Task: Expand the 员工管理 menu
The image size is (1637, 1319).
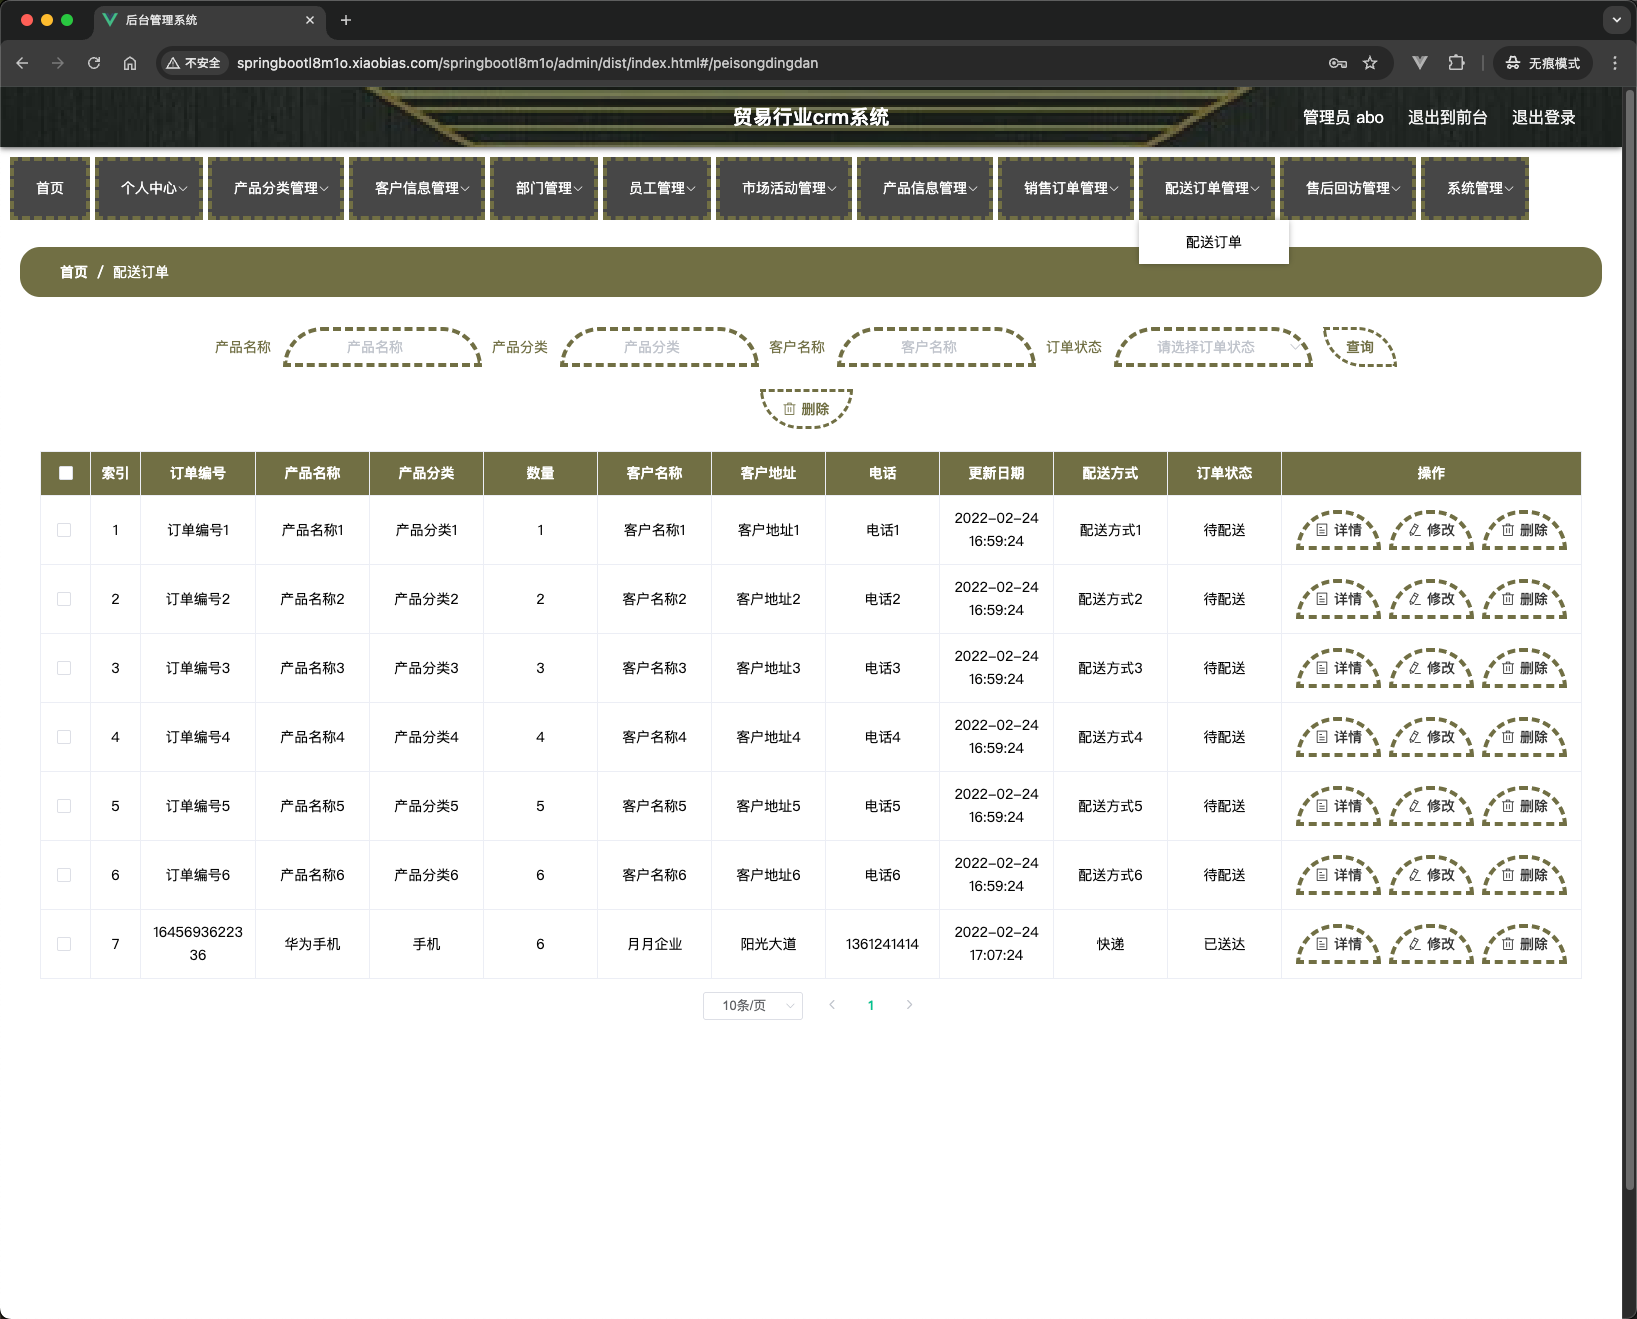Action: [x=657, y=188]
